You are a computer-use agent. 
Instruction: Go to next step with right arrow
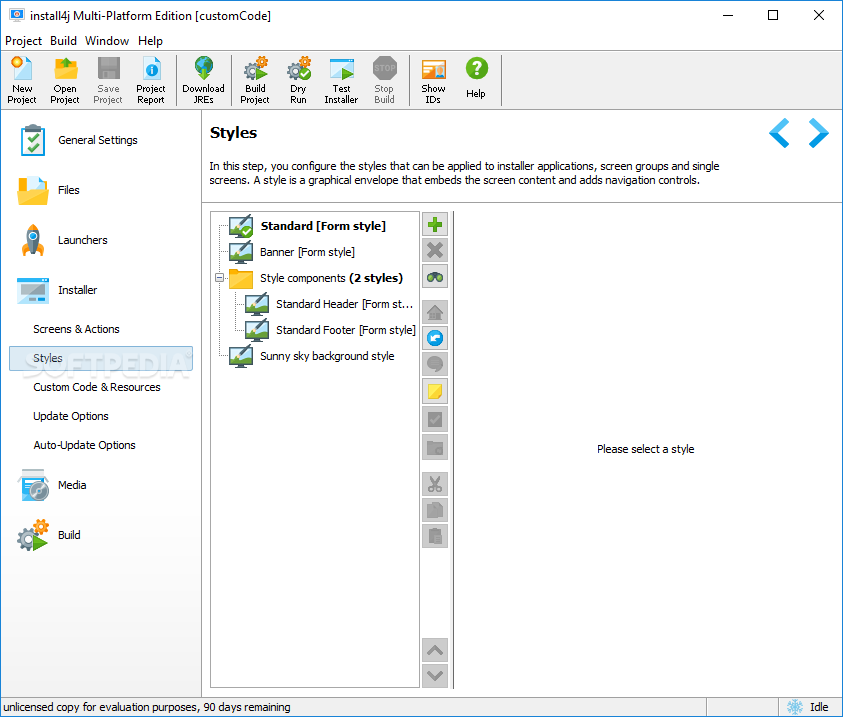(x=818, y=133)
